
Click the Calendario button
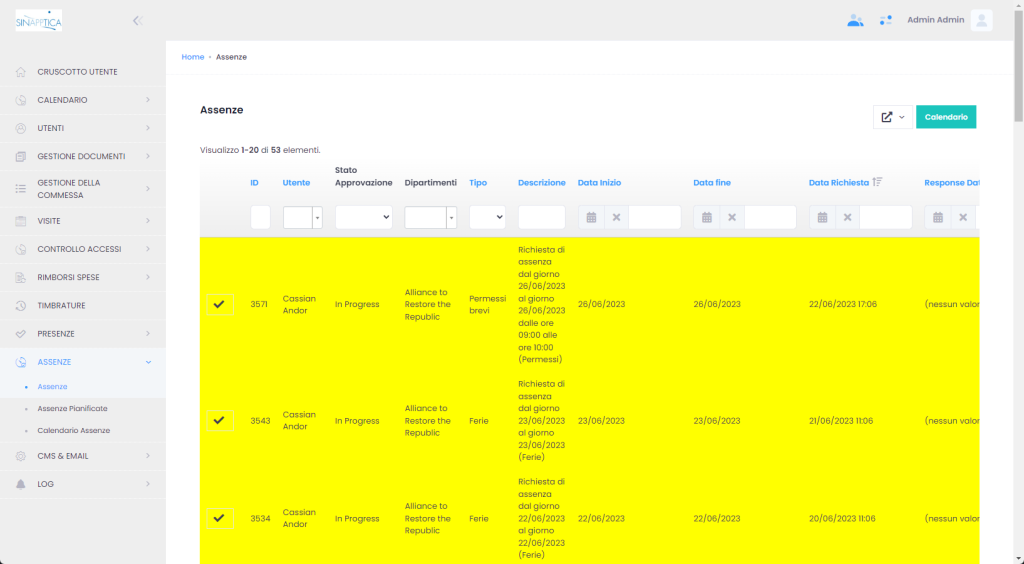point(945,117)
